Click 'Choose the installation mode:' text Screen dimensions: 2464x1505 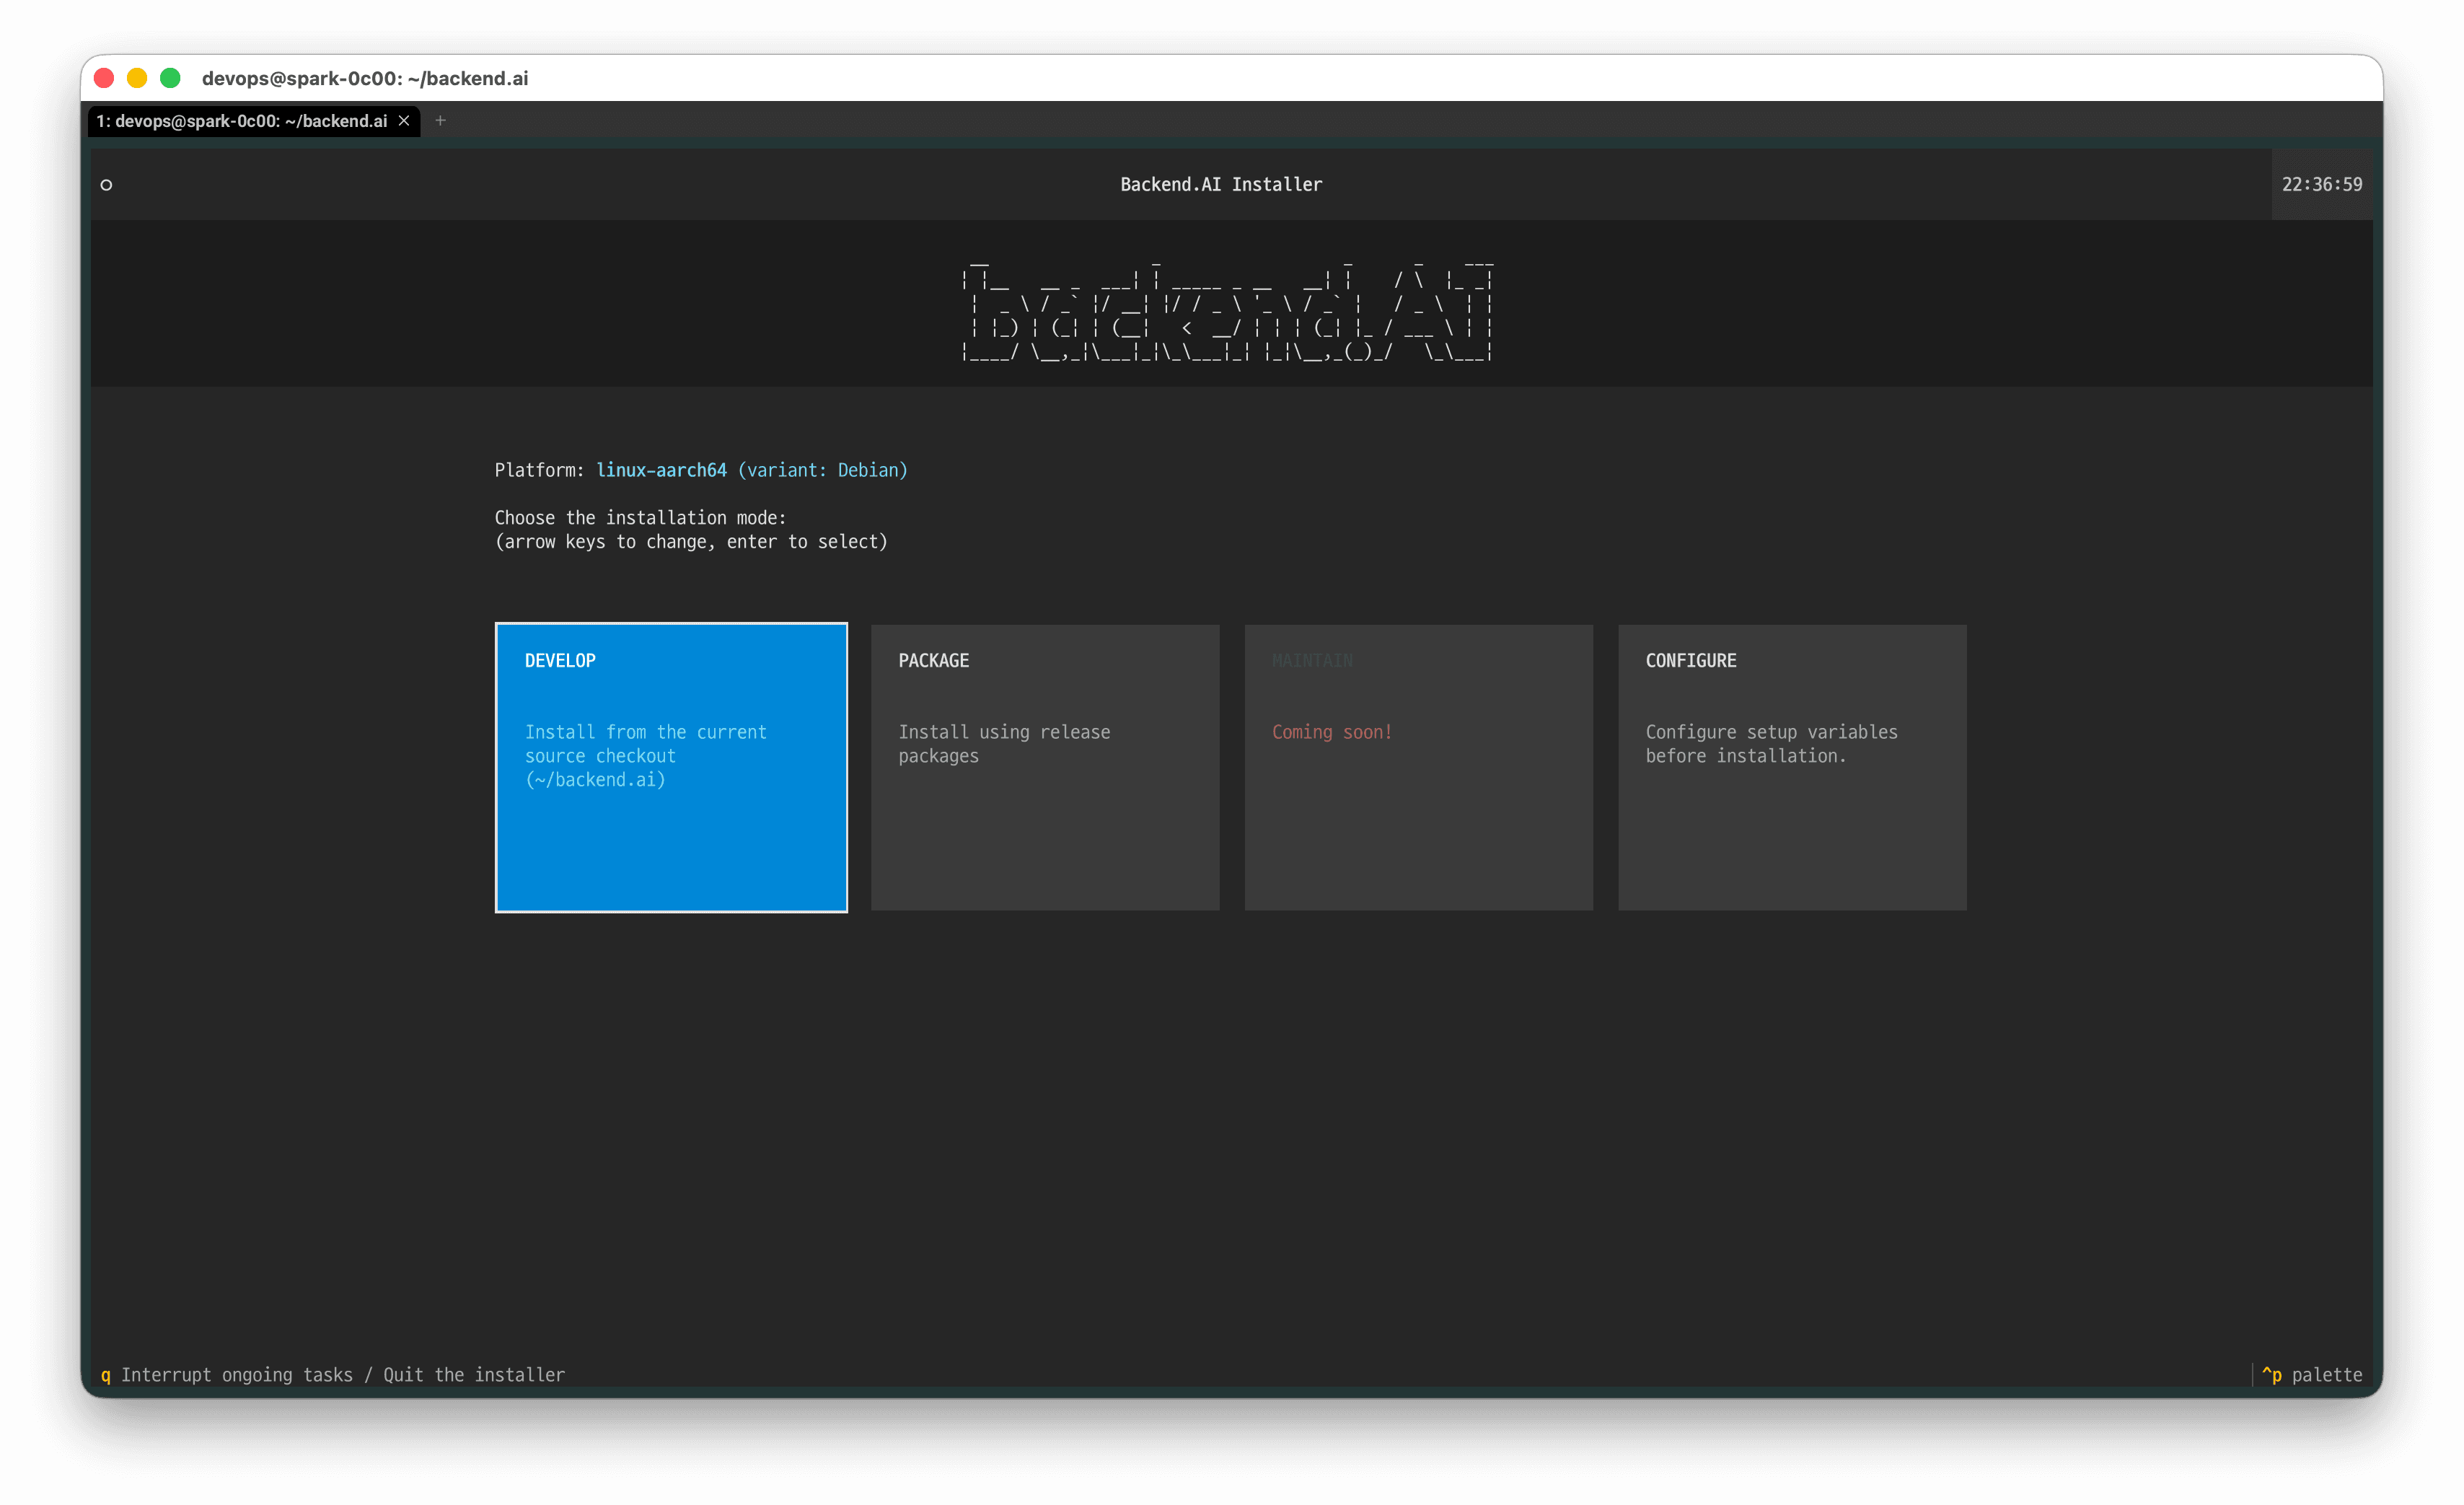(x=641, y=517)
